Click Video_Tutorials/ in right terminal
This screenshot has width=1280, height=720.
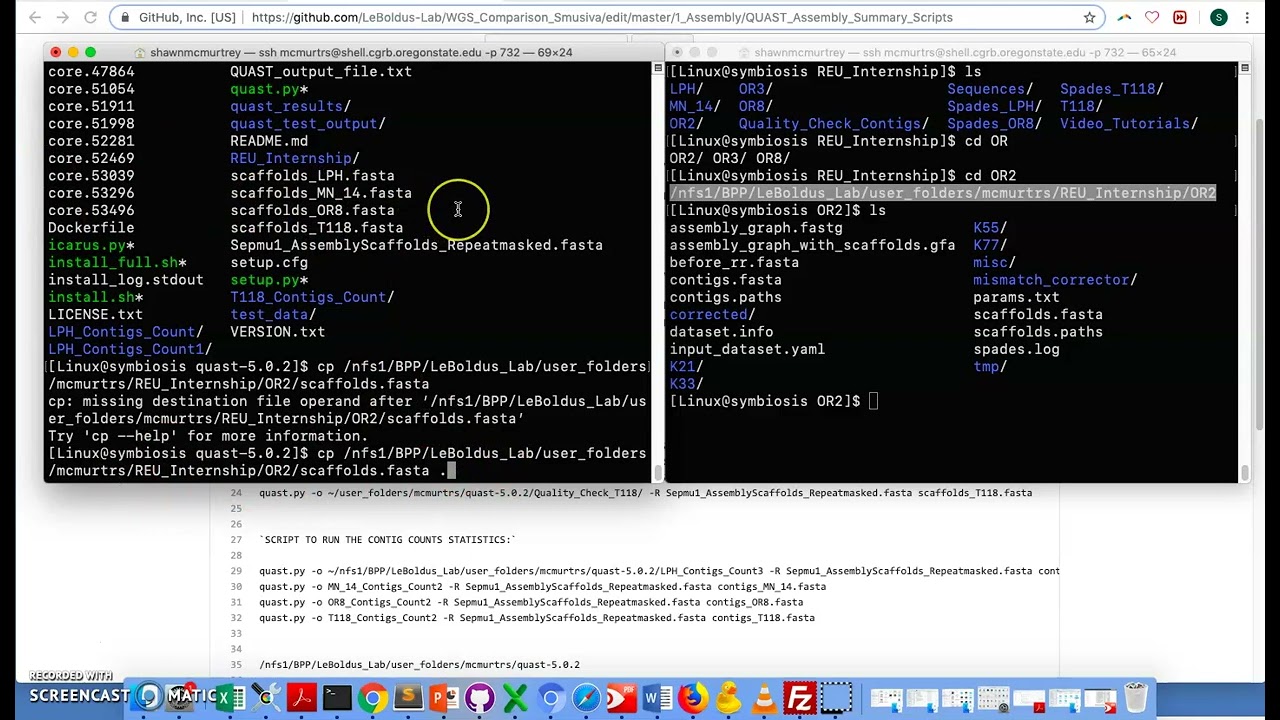click(x=1129, y=124)
